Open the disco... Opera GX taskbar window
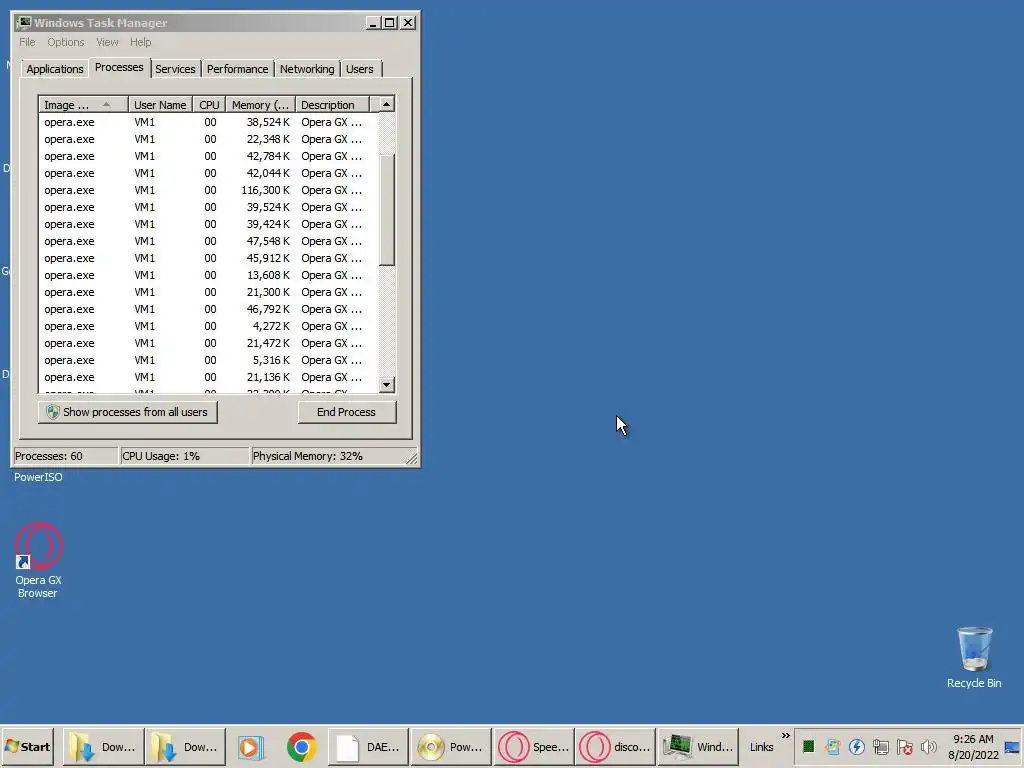Screen dimensions: 1024x768 [615, 747]
